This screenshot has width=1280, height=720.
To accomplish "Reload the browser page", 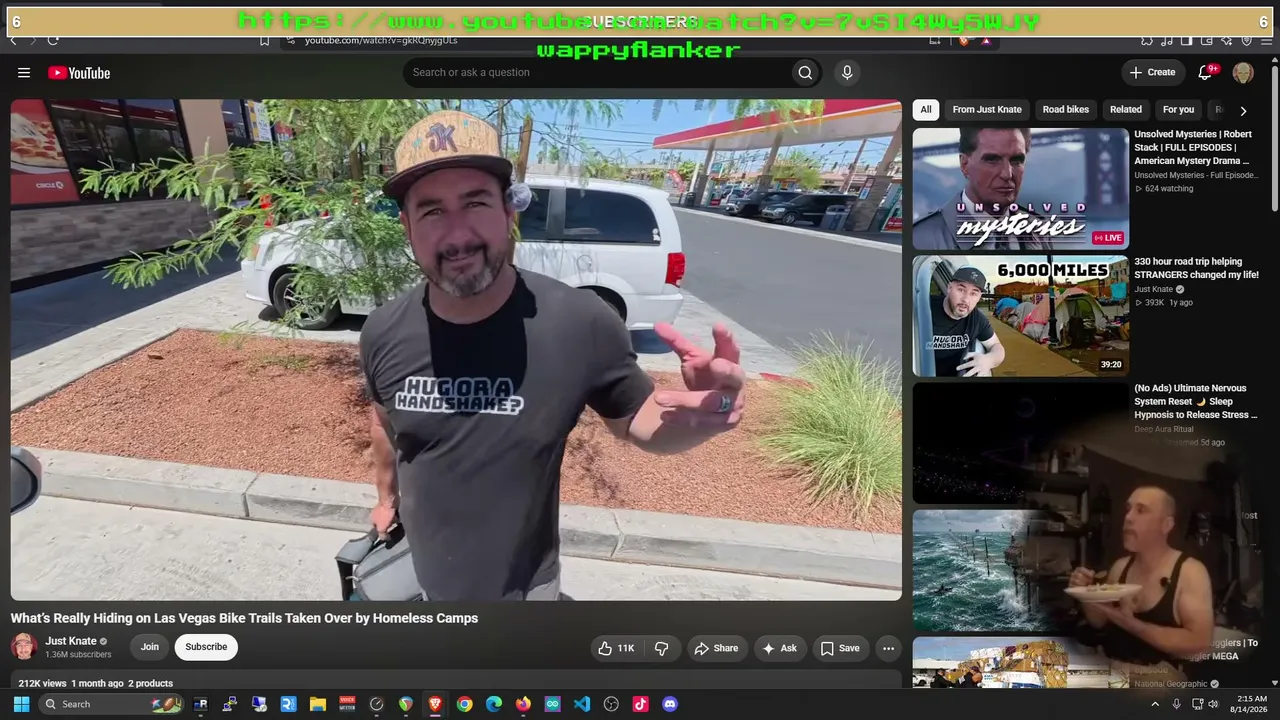I will click(x=52, y=41).
